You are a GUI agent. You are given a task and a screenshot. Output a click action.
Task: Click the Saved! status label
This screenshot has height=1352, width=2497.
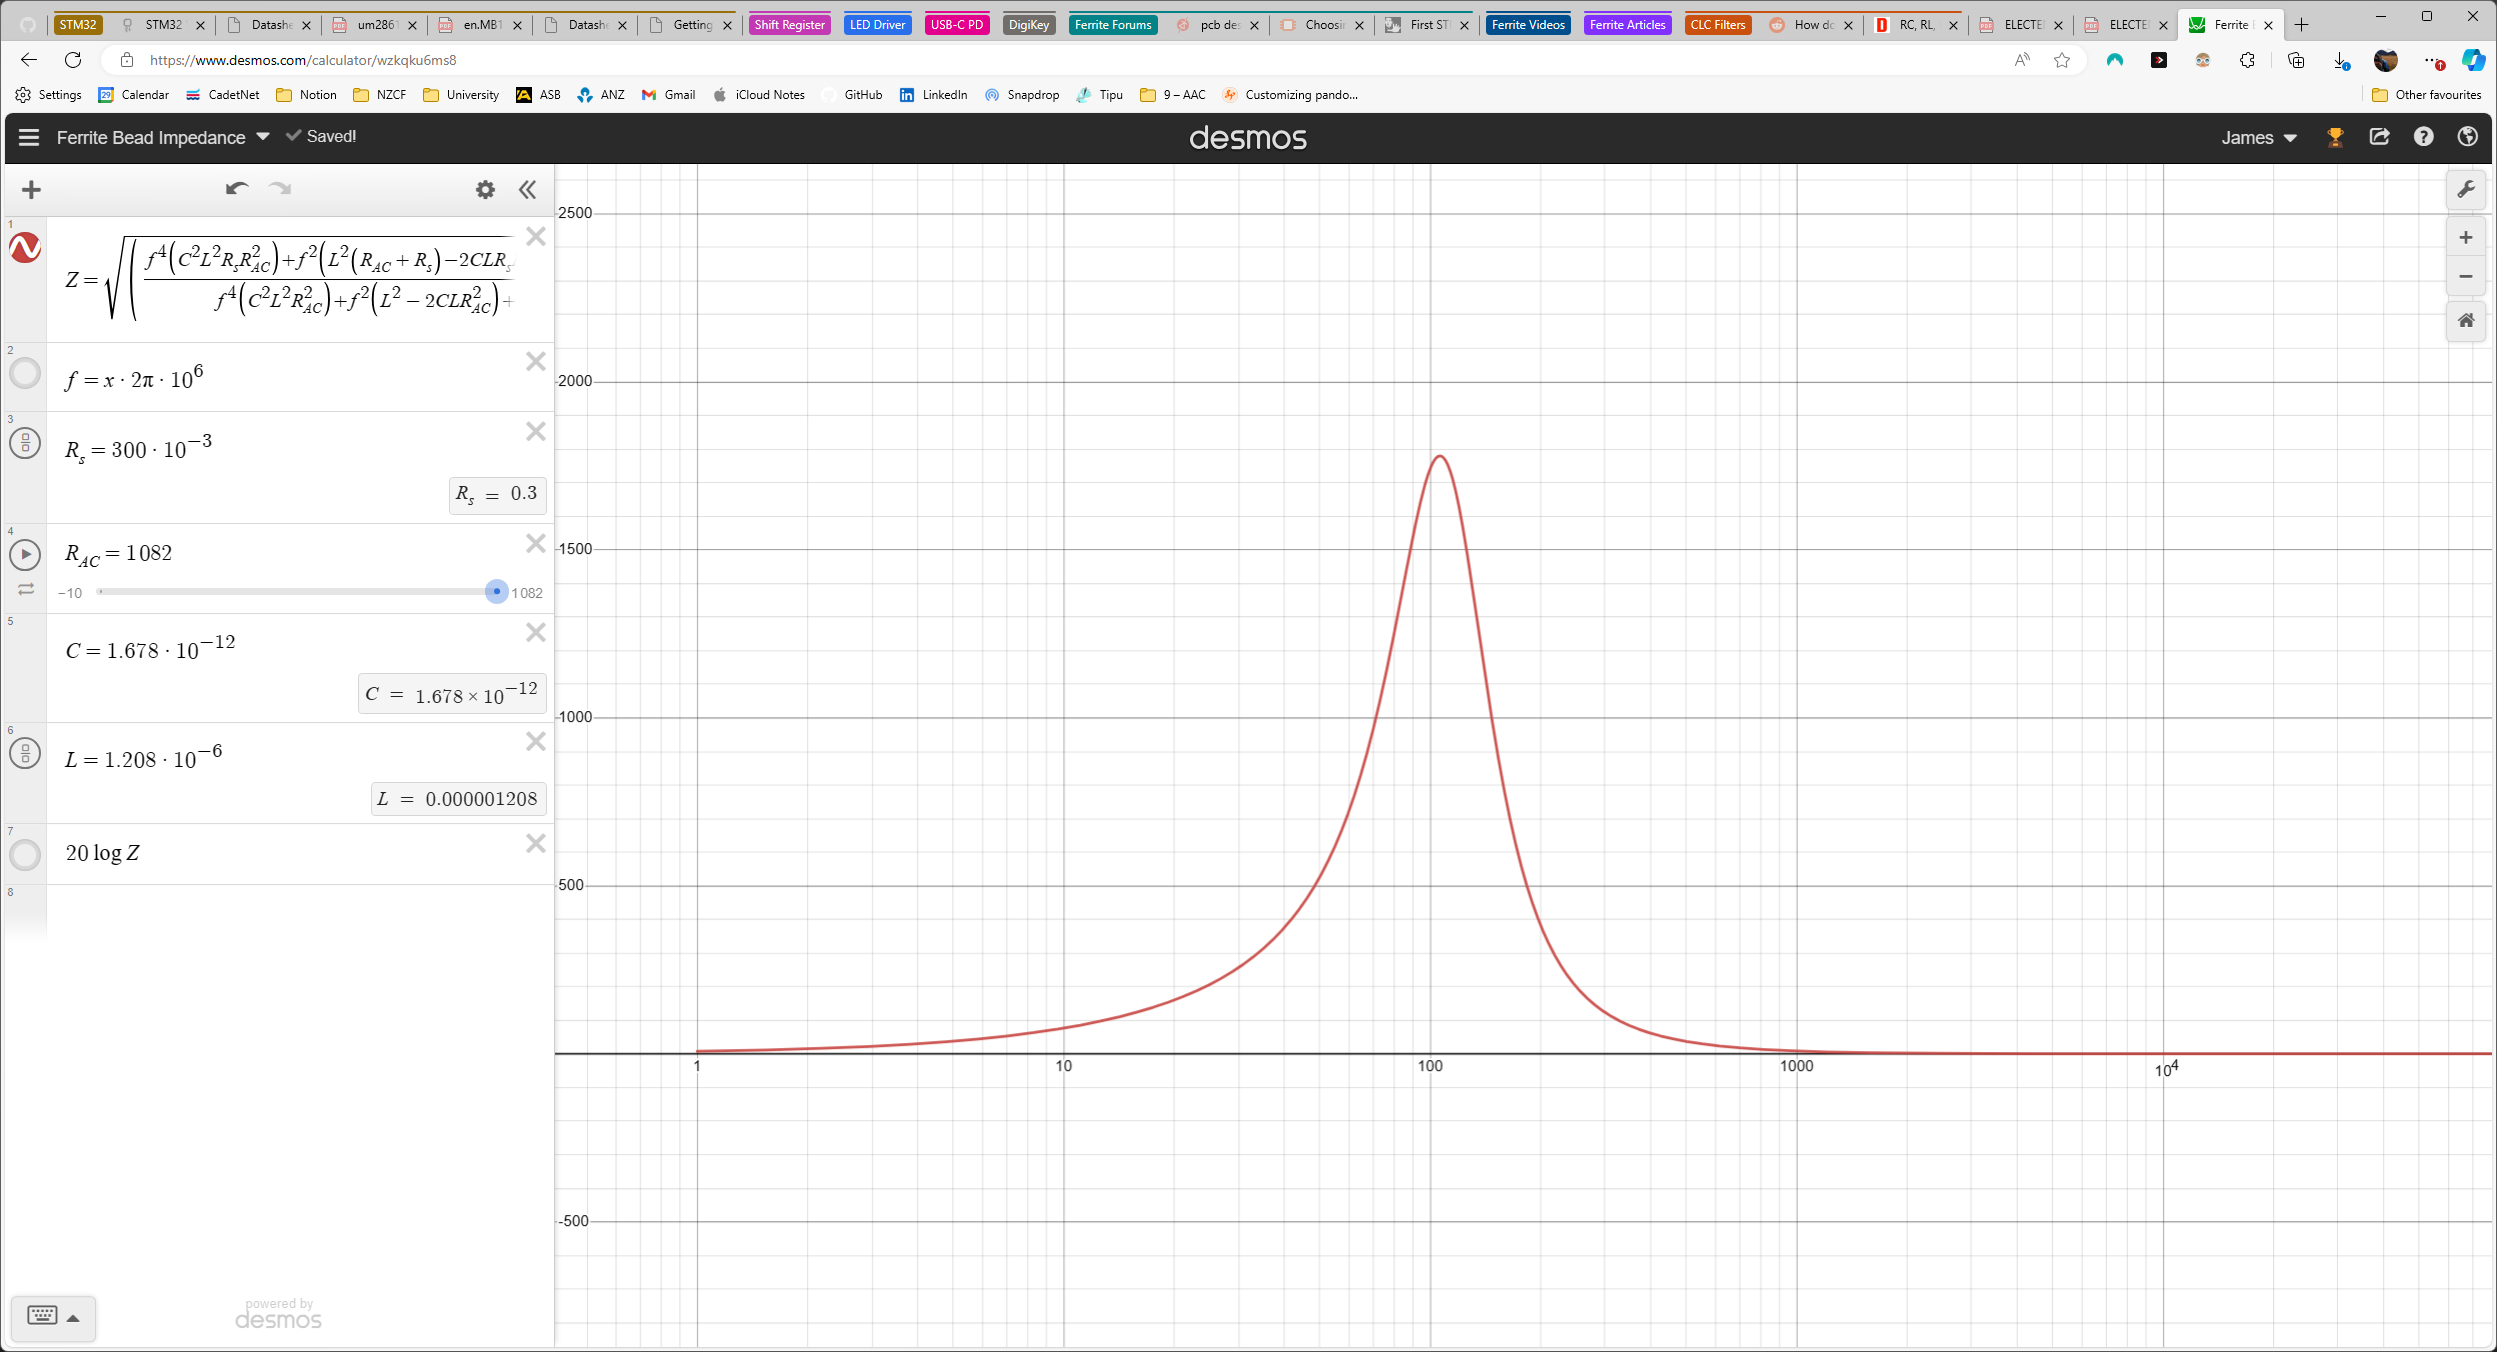(x=321, y=136)
